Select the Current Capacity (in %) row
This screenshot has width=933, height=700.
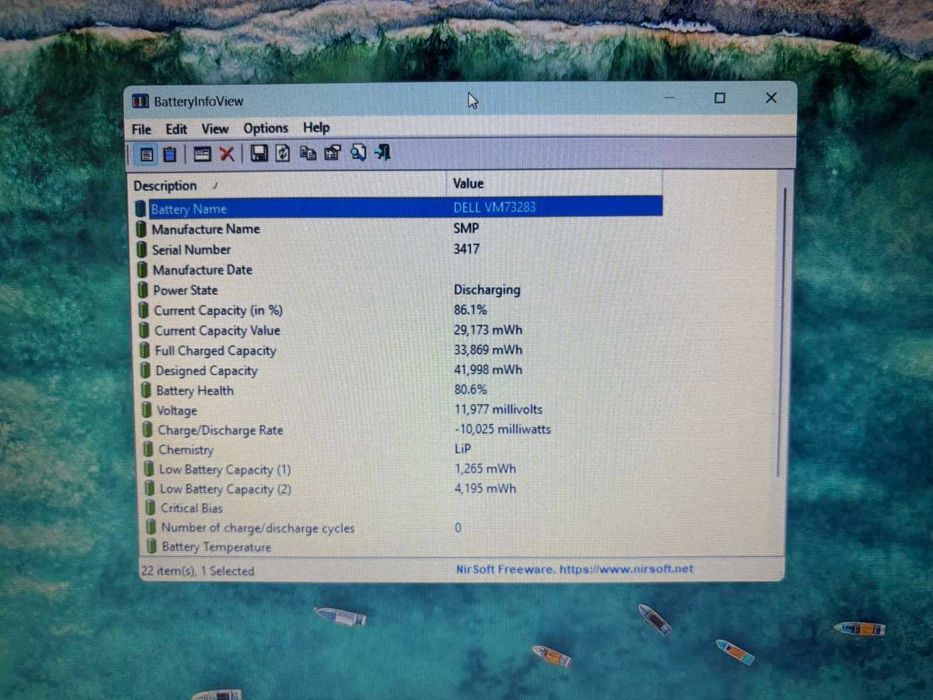[400, 310]
